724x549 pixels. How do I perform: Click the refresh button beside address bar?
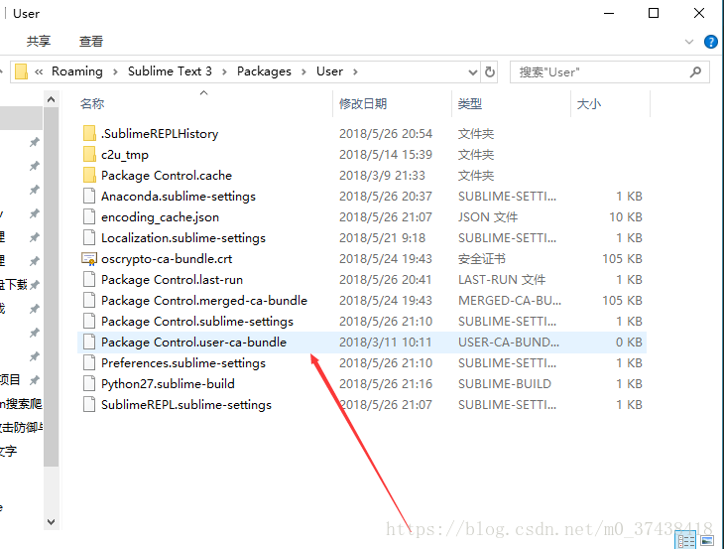(x=489, y=72)
